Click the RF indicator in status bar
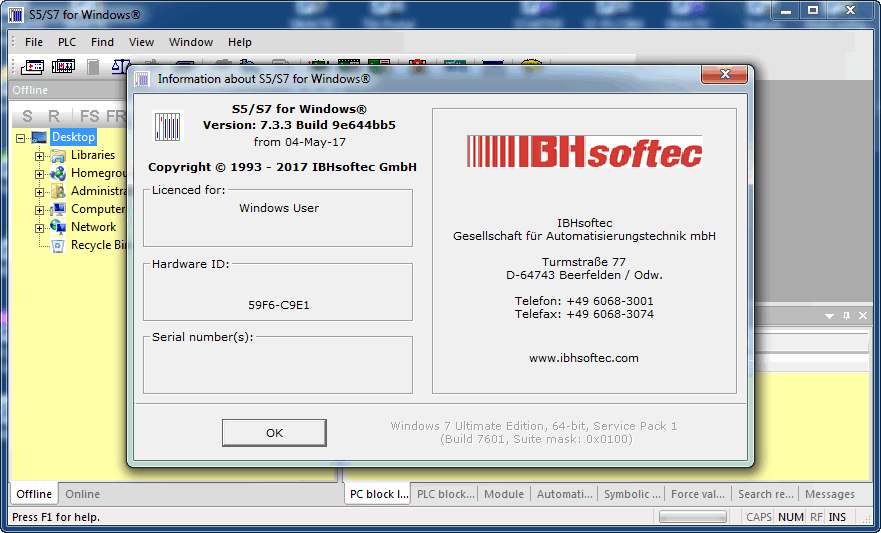The width and height of the screenshot is (881, 533). [x=816, y=517]
